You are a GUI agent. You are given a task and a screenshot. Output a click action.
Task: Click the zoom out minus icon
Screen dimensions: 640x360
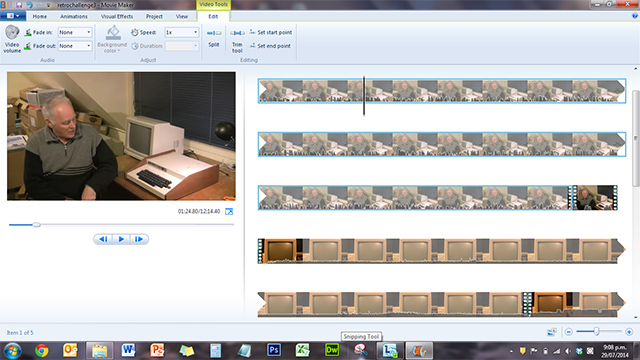click(569, 332)
